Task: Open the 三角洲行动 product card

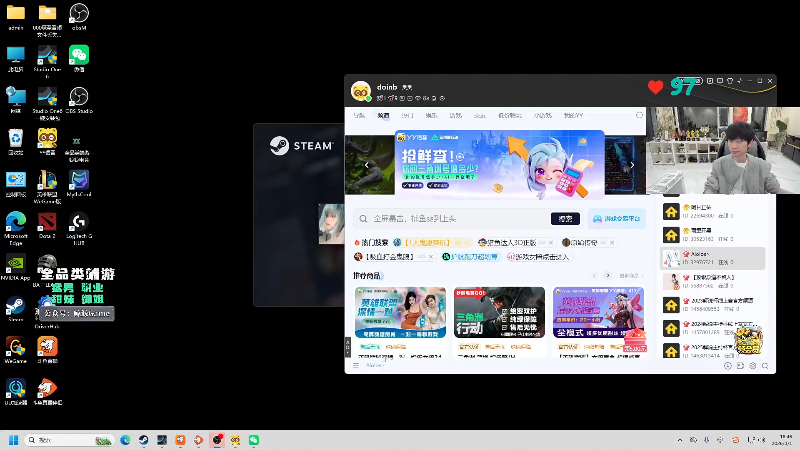Action: coord(499,321)
